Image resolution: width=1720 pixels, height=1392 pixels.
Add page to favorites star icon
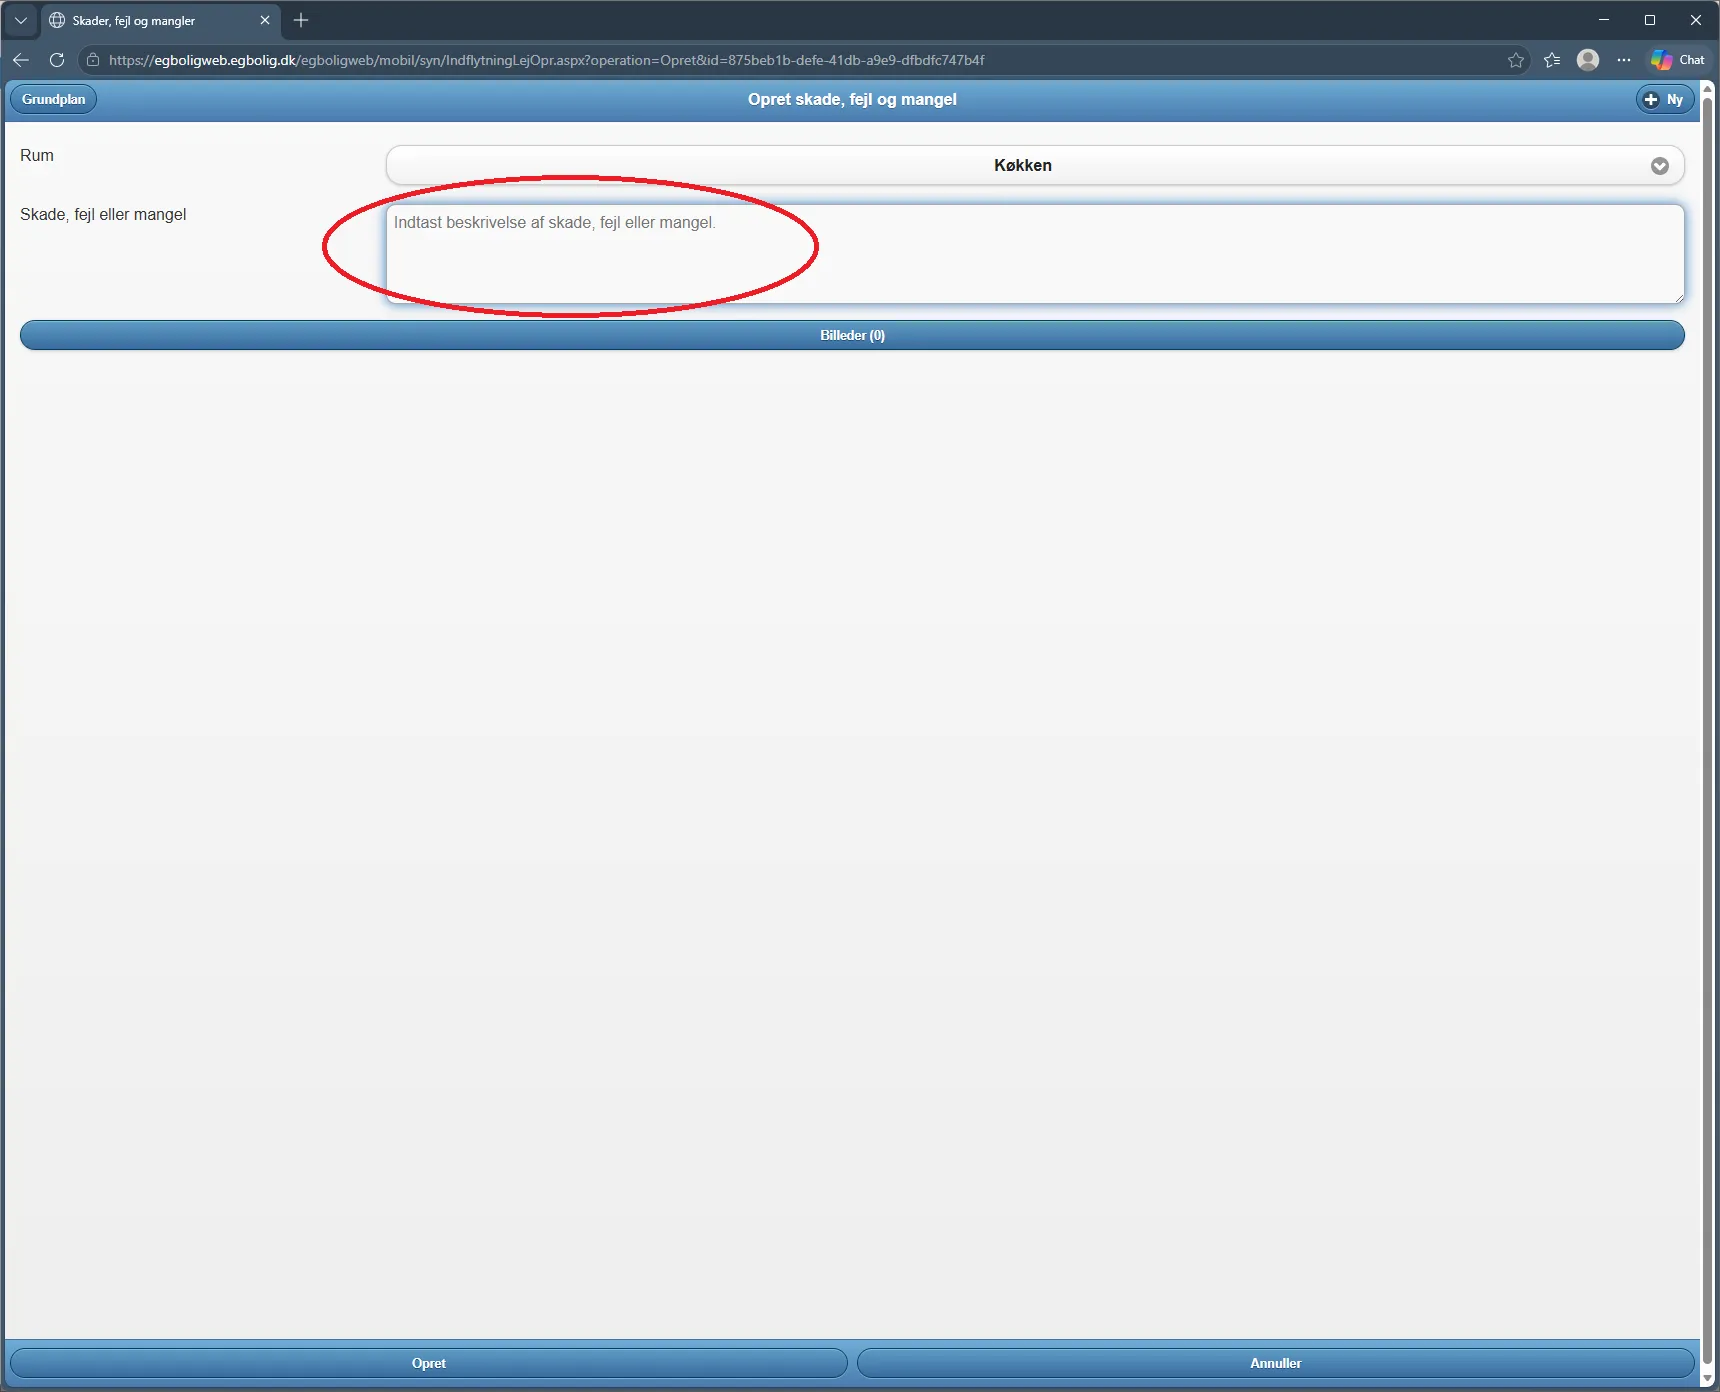coord(1516,60)
